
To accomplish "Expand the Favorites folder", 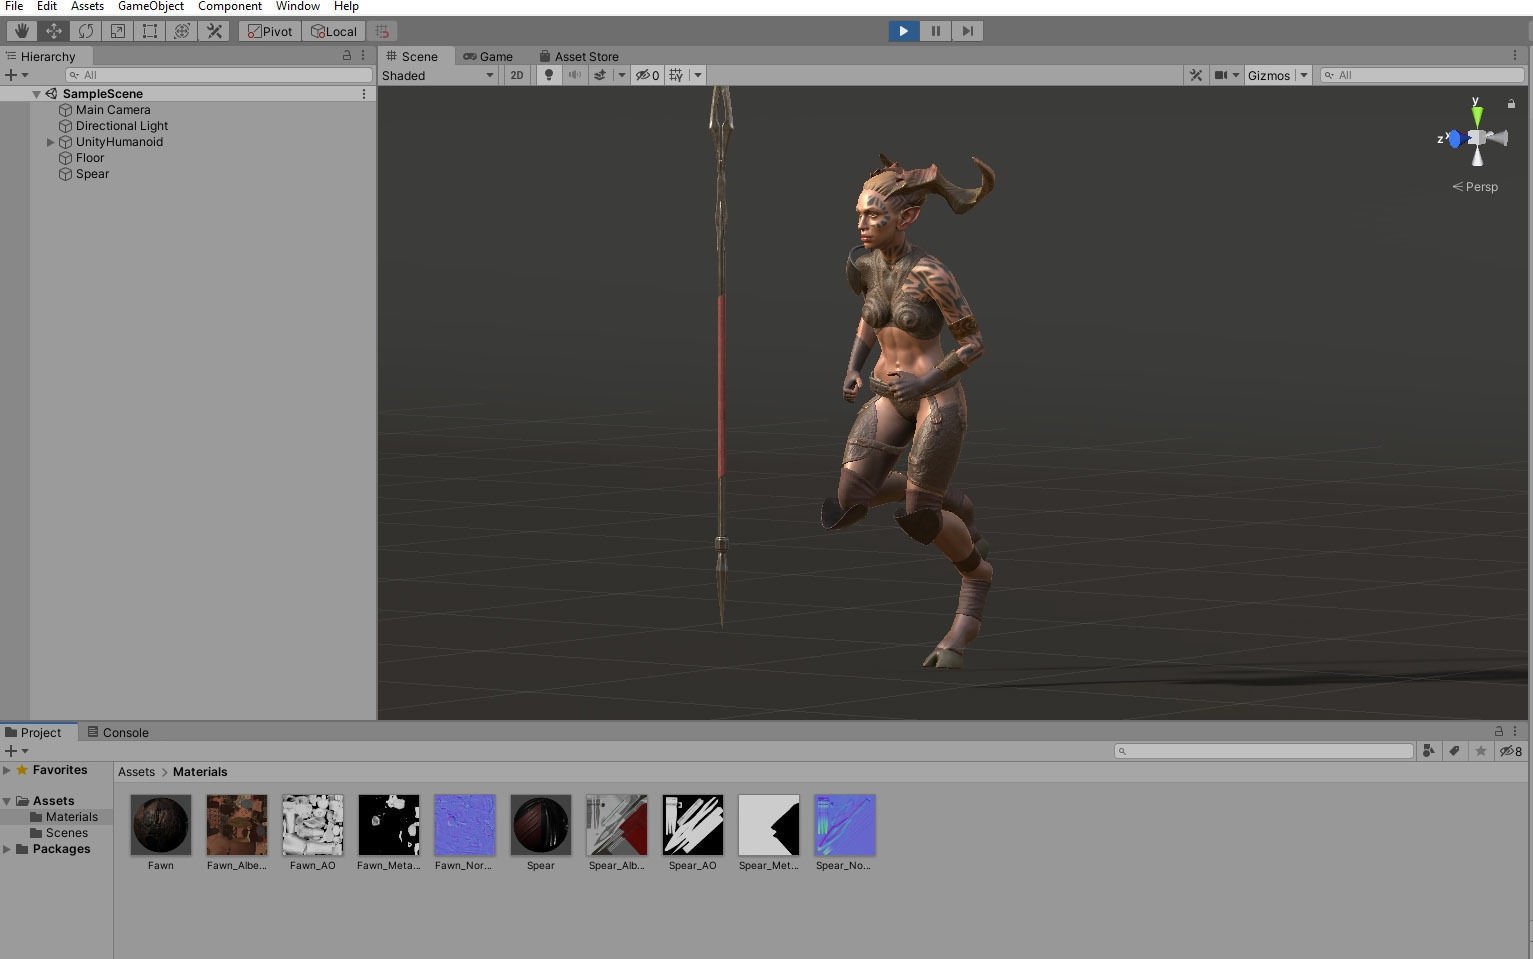I will pos(7,770).
